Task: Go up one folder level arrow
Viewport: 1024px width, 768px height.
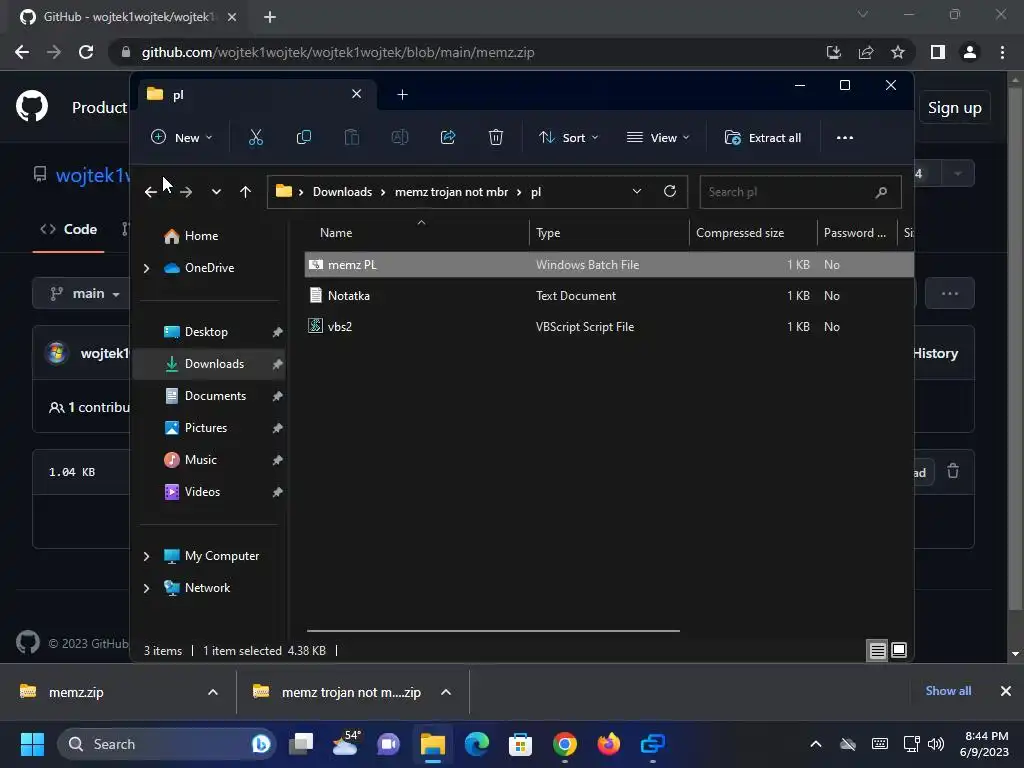Action: (246, 192)
